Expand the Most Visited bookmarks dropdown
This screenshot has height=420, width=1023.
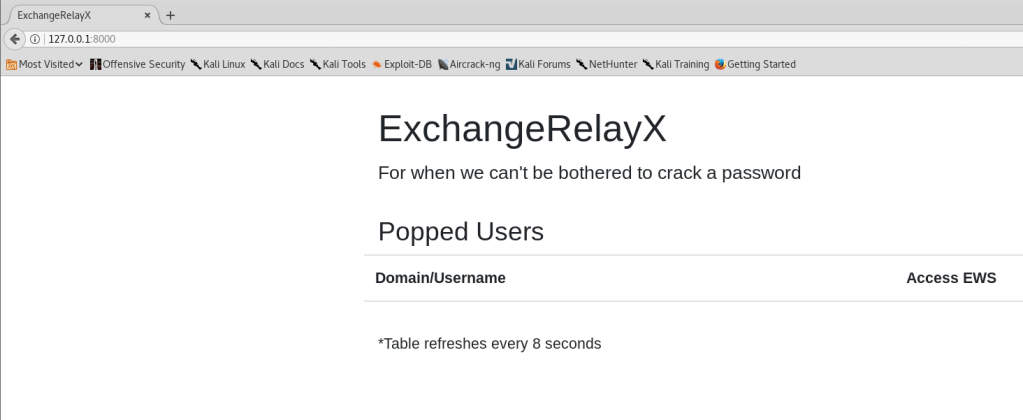point(44,64)
